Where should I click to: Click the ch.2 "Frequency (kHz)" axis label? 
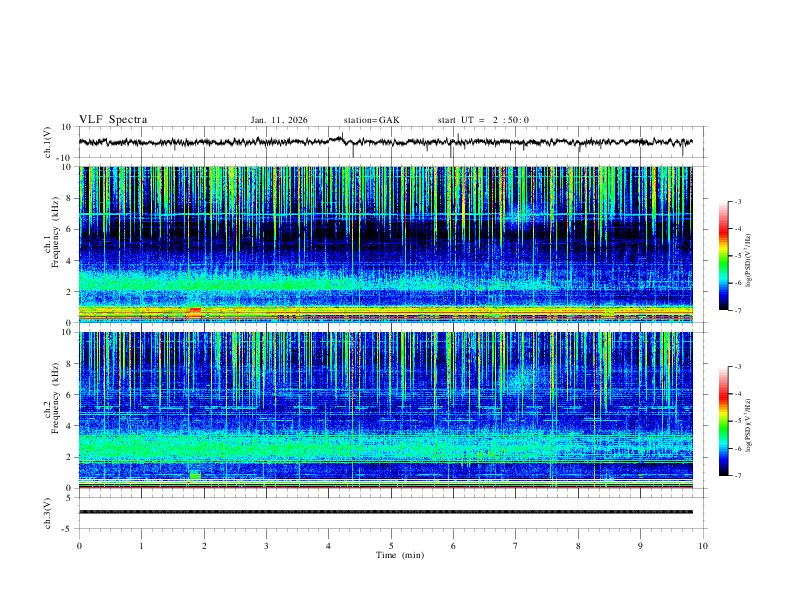(x=56, y=398)
